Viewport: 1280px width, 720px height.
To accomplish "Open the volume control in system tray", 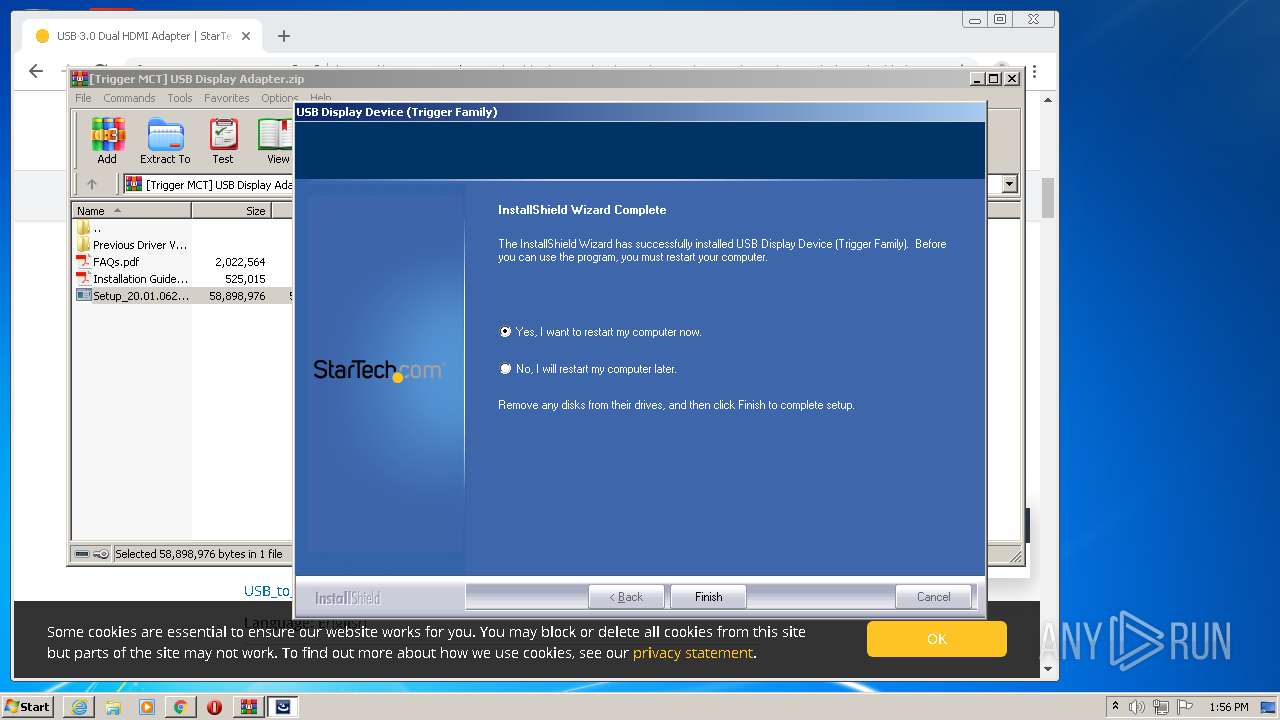I will point(1137,707).
